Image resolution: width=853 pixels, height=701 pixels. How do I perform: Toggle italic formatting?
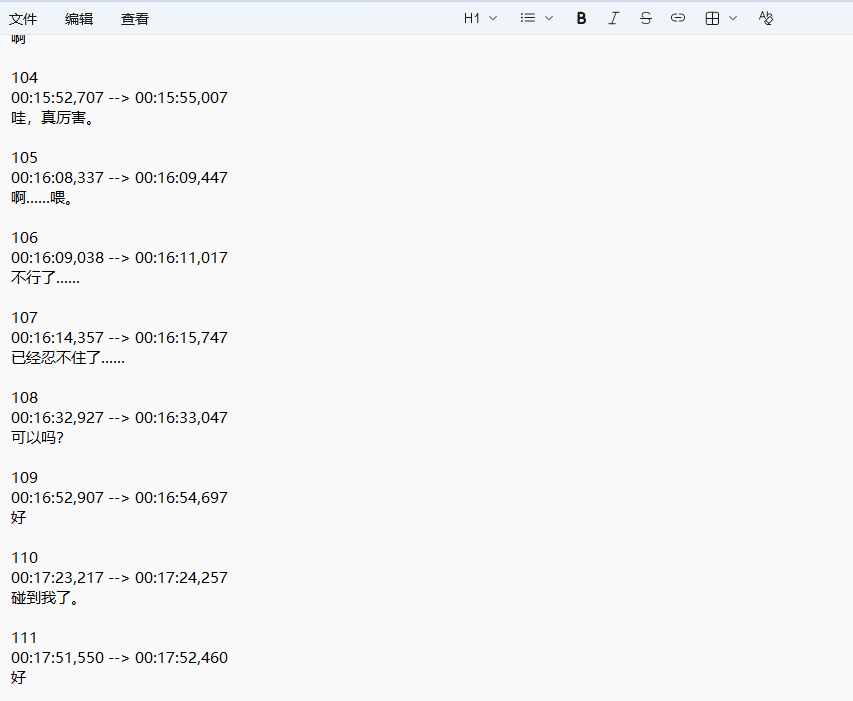[x=614, y=18]
